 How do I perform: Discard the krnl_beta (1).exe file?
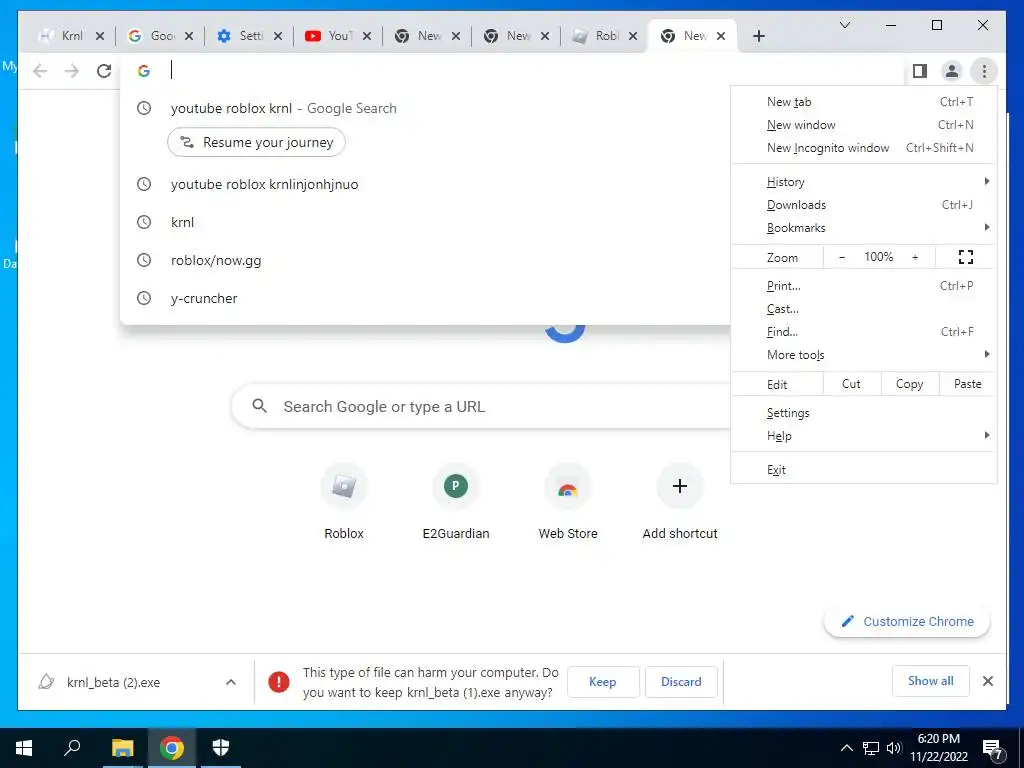[681, 682]
